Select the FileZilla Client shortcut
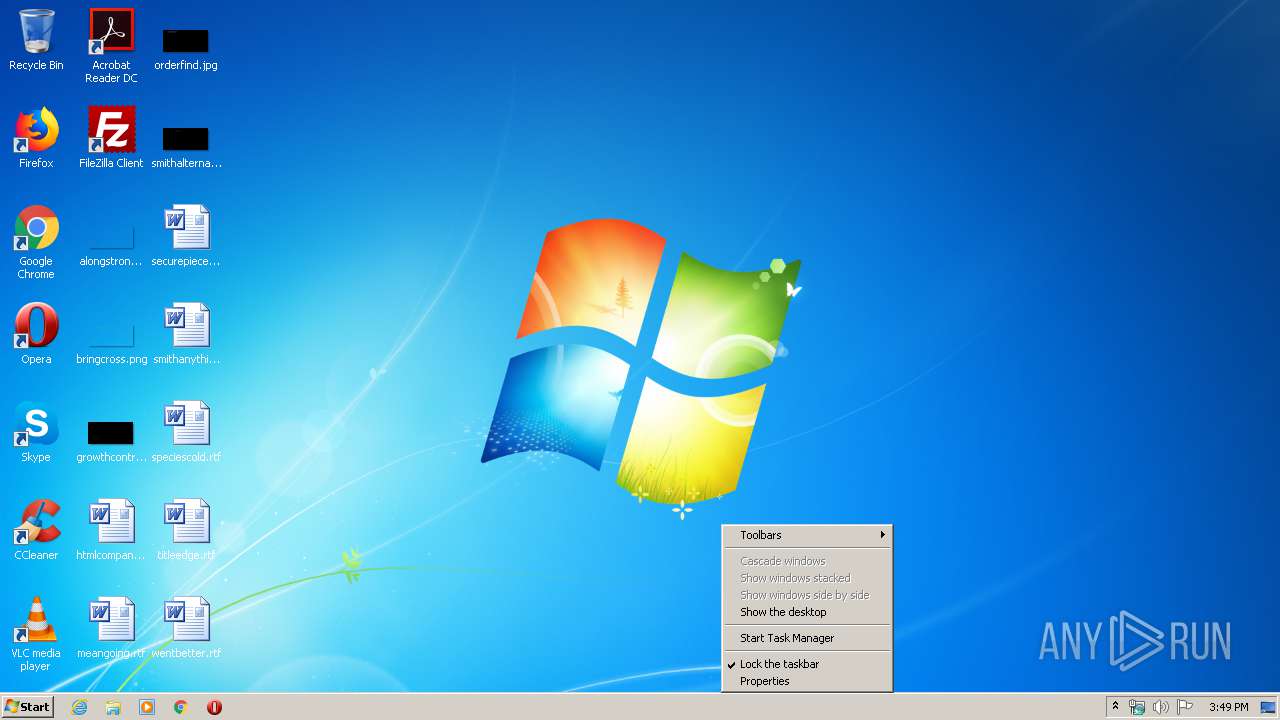This screenshot has height=720, width=1280. (x=111, y=138)
